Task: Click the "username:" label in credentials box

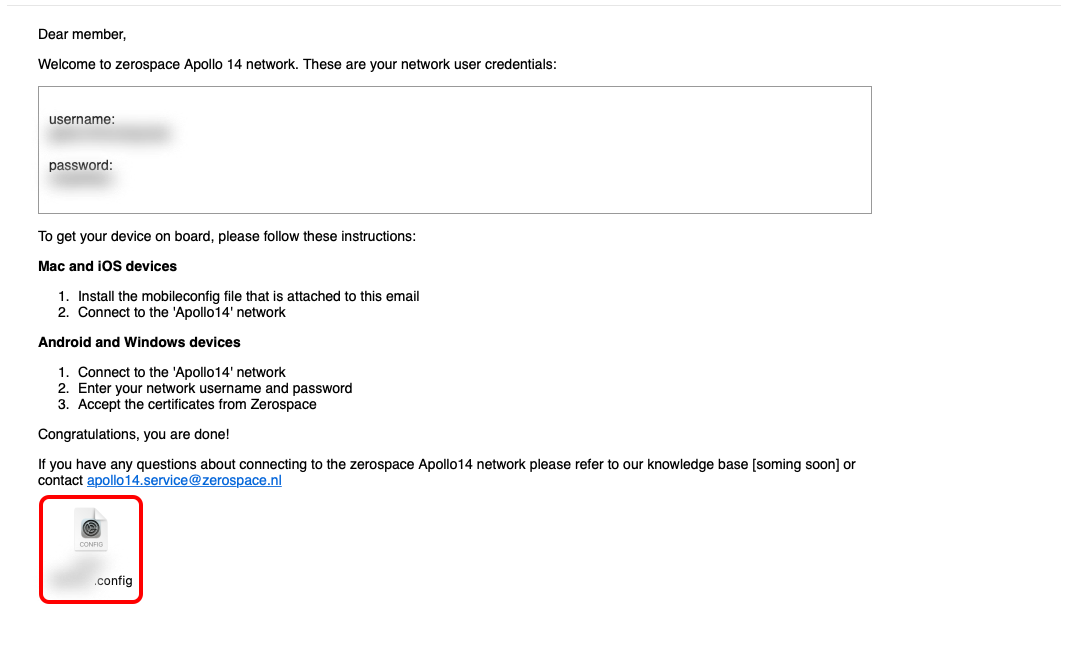Action: point(82,119)
